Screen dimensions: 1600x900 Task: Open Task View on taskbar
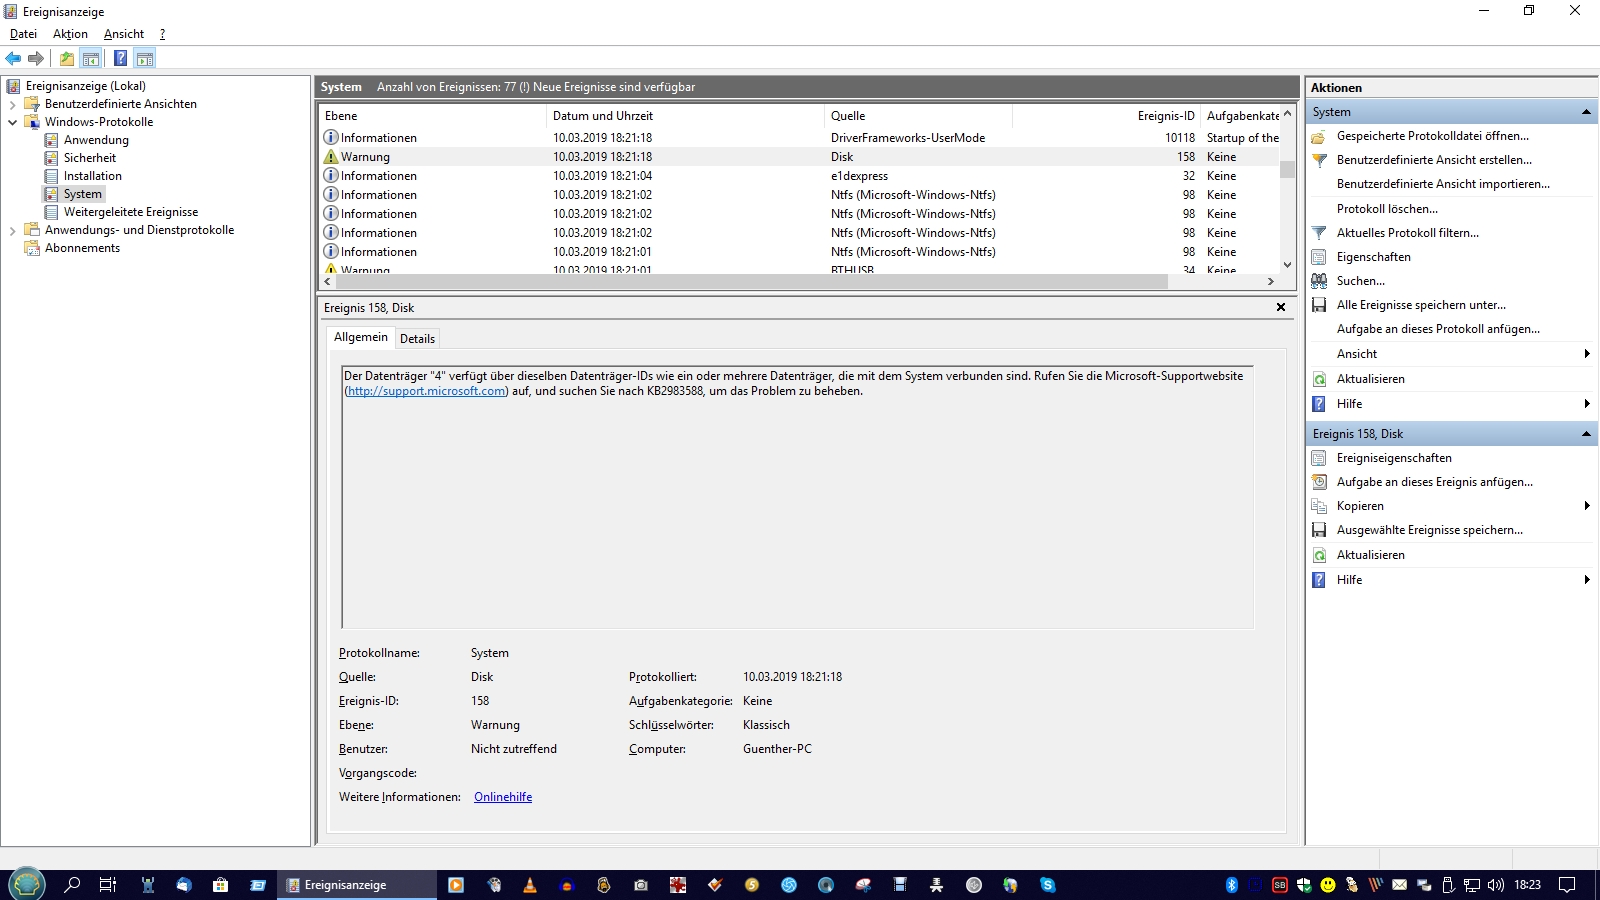point(108,885)
